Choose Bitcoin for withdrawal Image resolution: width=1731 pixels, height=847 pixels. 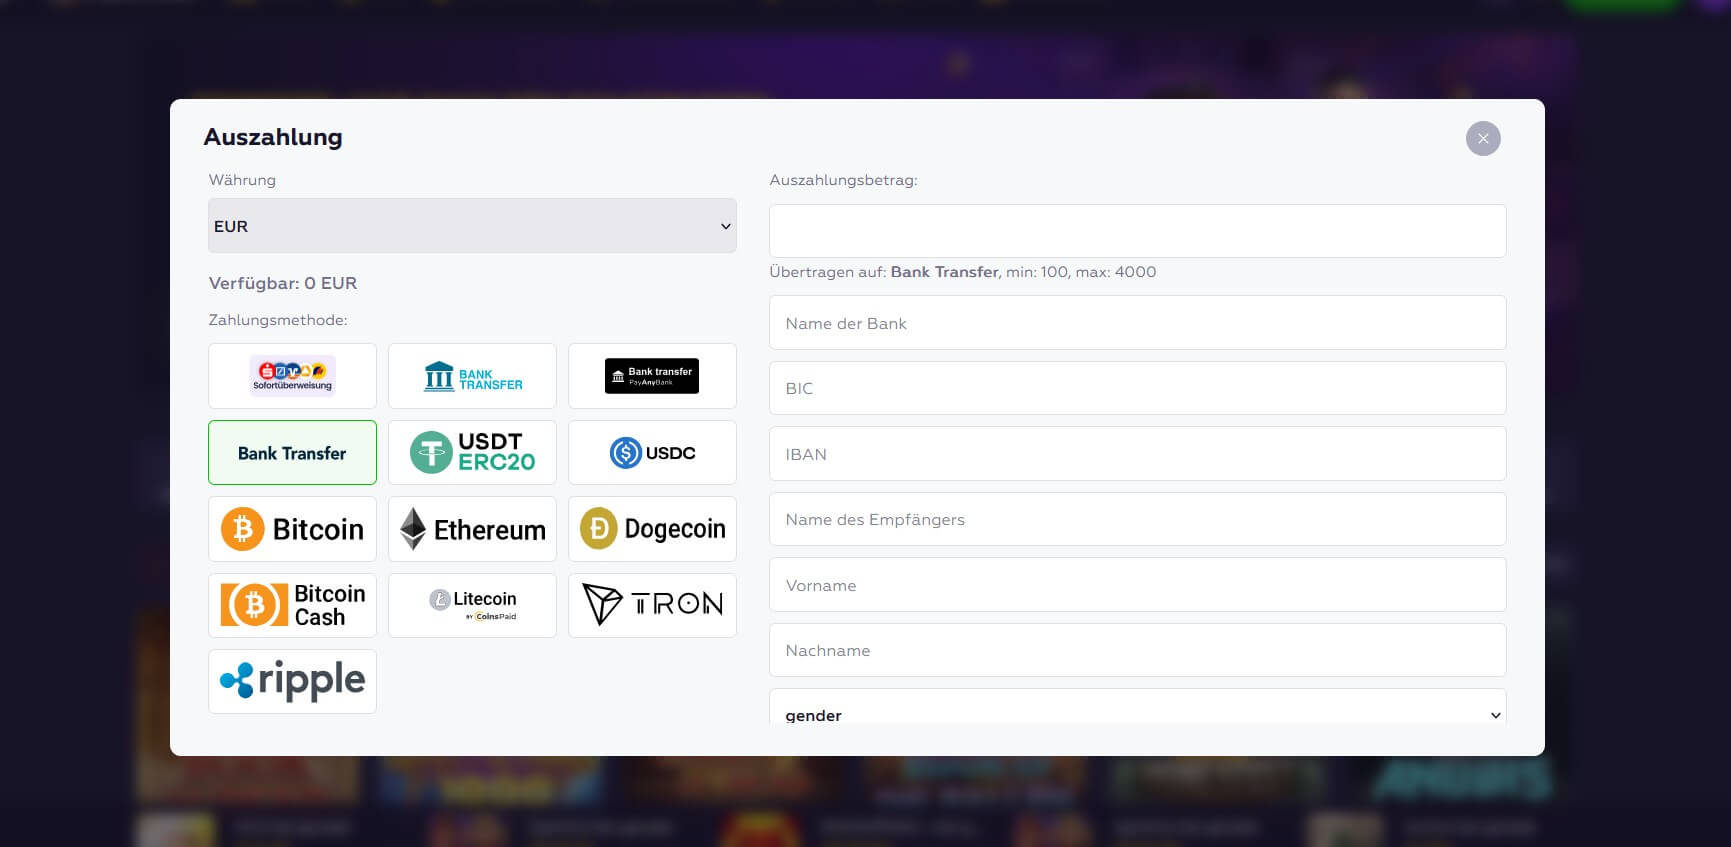pyautogui.click(x=292, y=529)
